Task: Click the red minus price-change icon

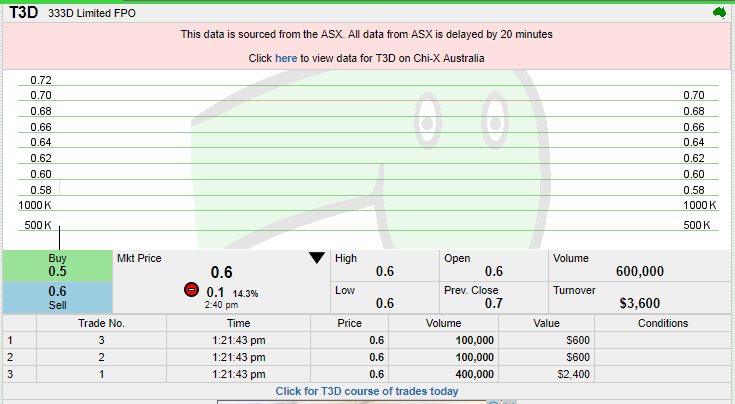Action: pyautogui.click(x=191, y=290)
